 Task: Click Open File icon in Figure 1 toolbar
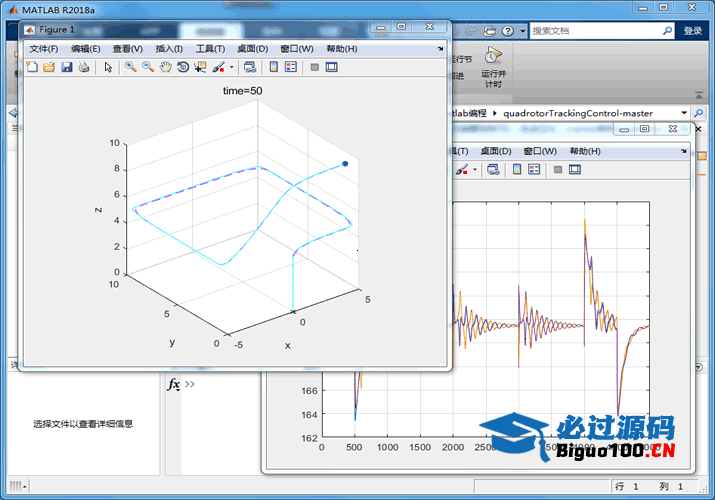(x=48, y=67)
